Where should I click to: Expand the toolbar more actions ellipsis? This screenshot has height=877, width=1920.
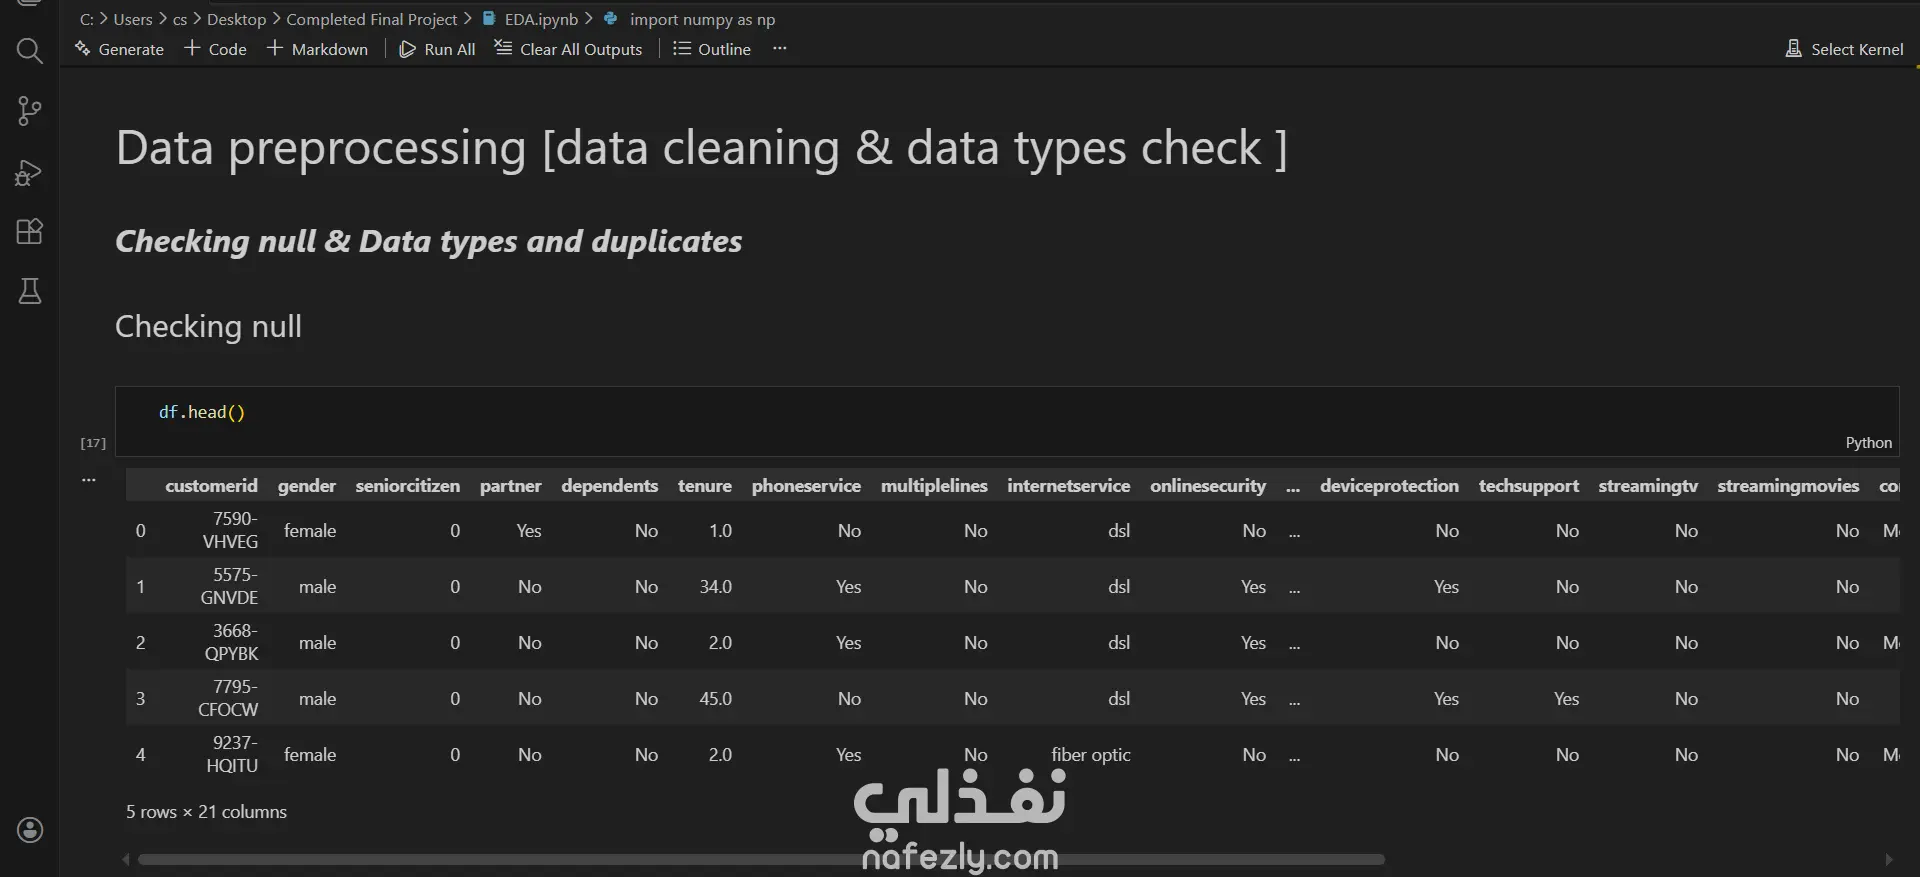coord(780,48)
